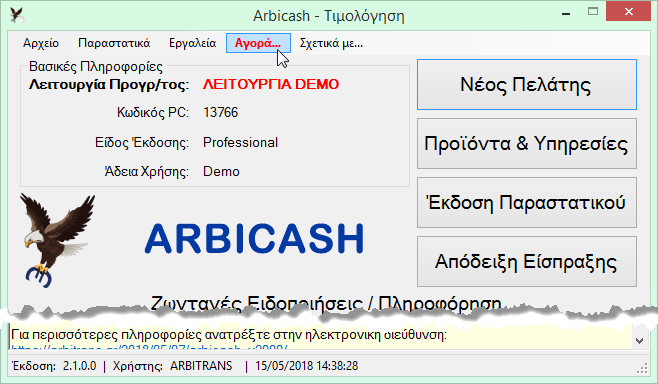This screenshot has height=384, width=658.
Task: Open the Παραστατικά menu
Action: [x=114, y=43]
